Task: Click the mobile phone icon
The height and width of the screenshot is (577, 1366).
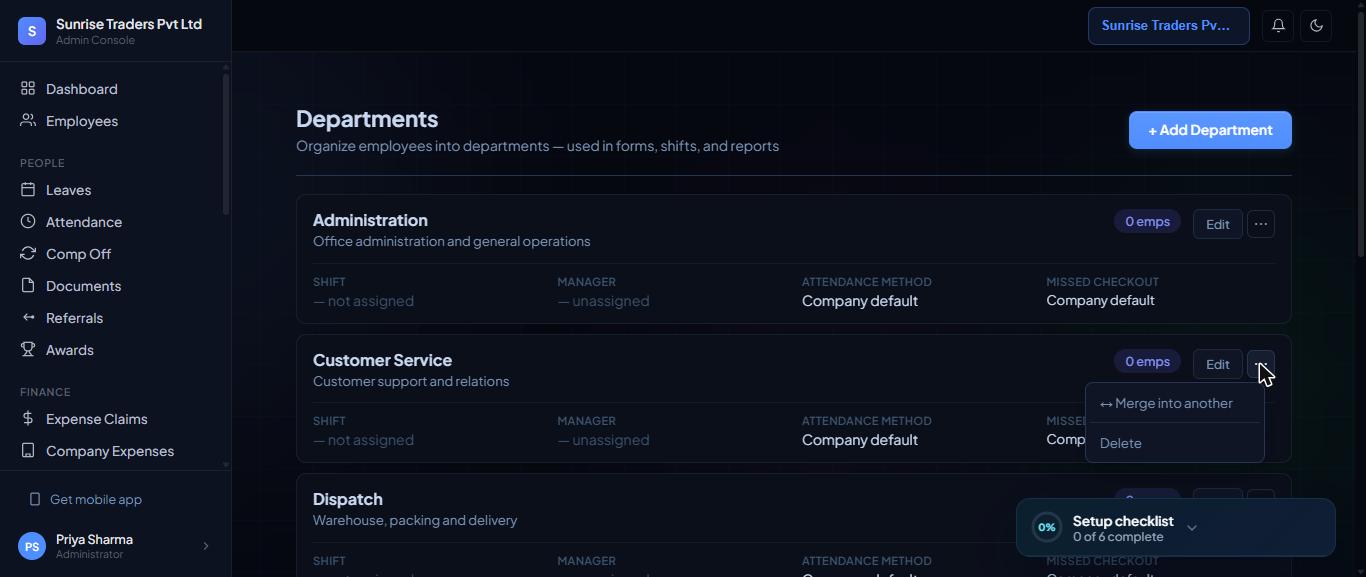Action: click(35, 499)
